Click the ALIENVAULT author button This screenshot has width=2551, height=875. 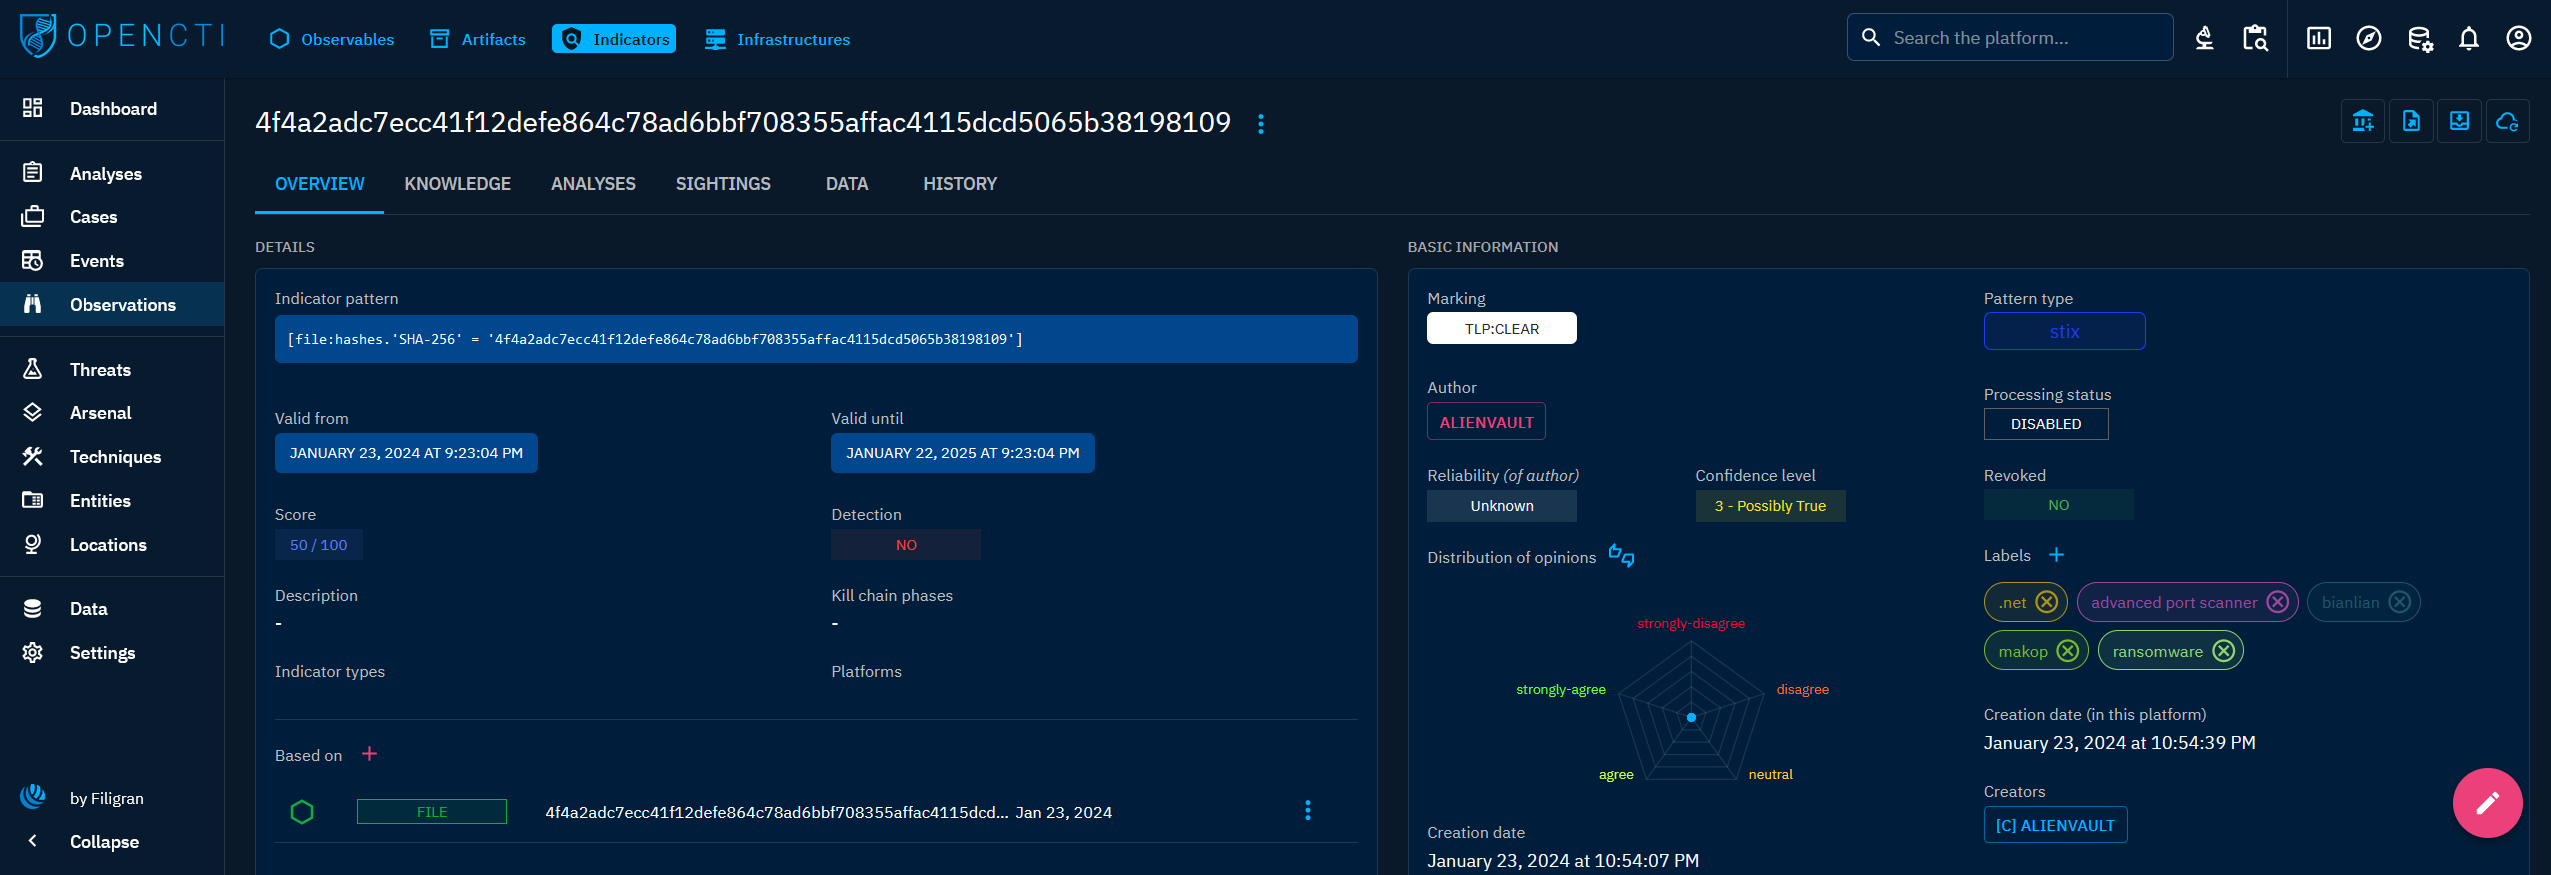1485,422
